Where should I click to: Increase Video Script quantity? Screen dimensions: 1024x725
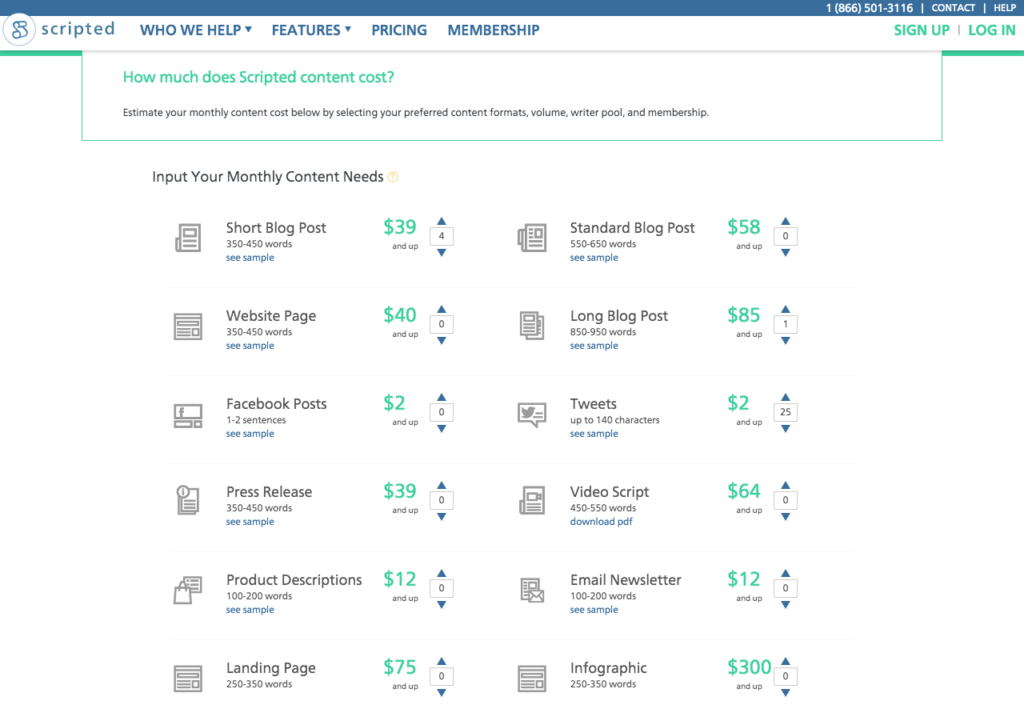click(x=786, y=485)
